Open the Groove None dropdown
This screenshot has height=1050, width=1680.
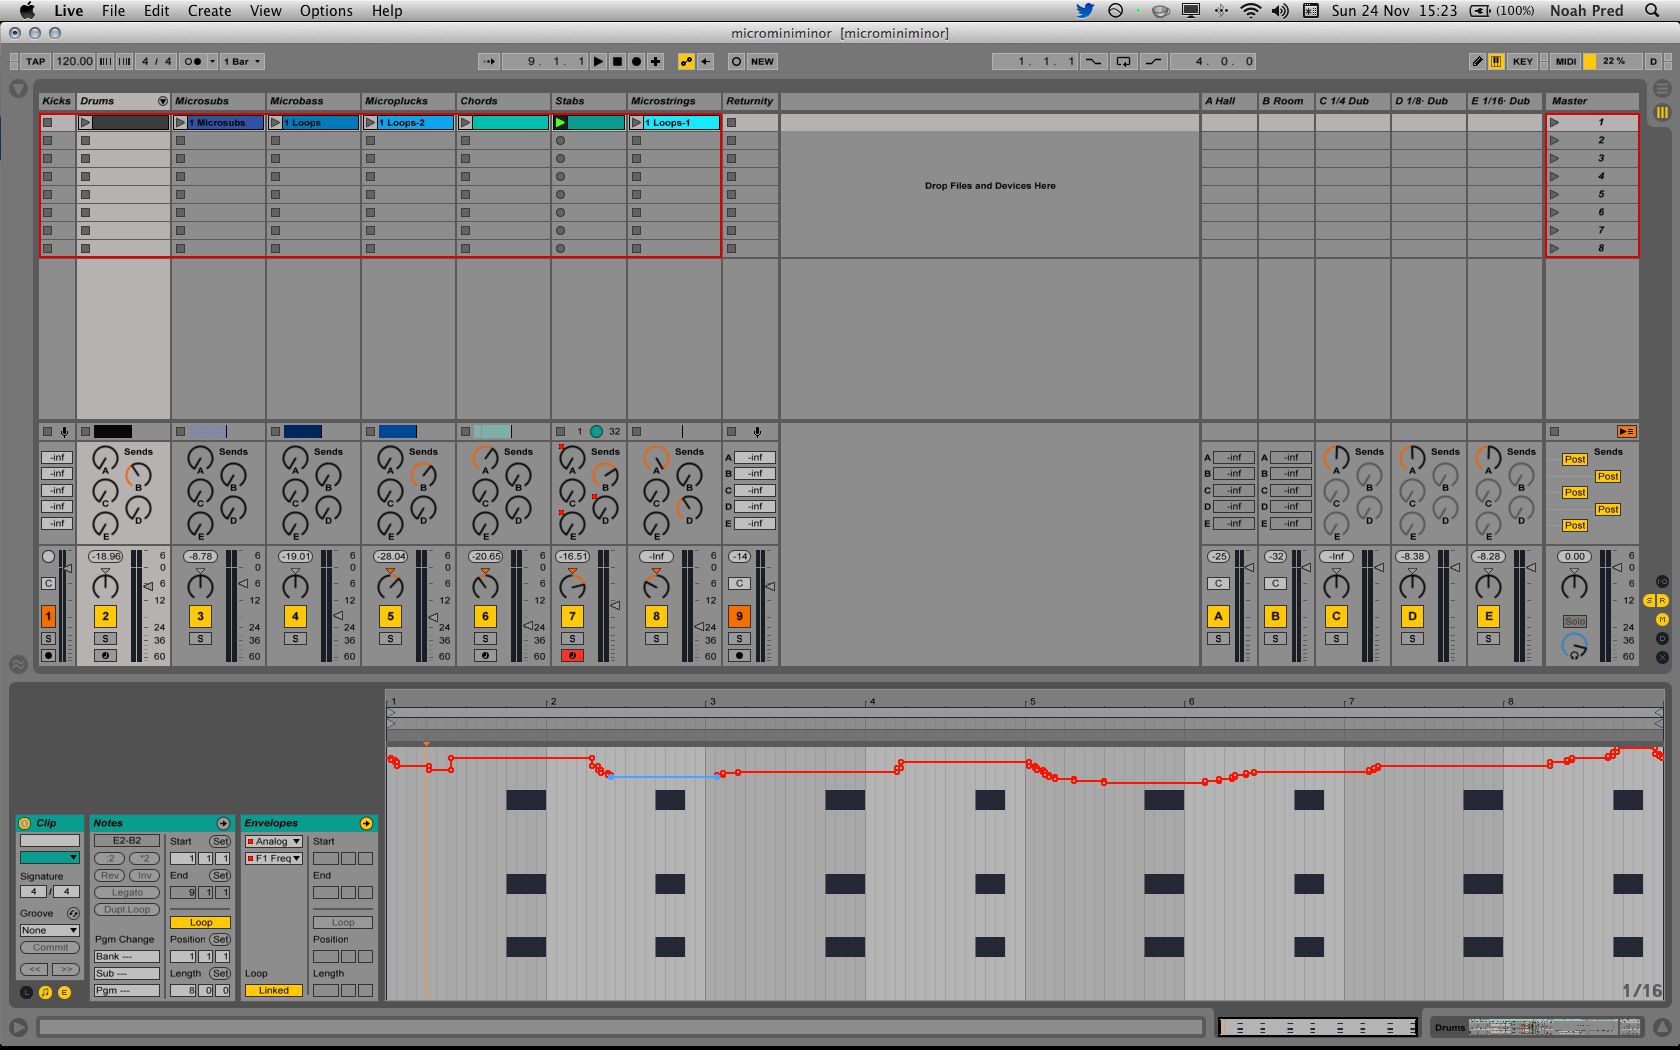[49, 930]
